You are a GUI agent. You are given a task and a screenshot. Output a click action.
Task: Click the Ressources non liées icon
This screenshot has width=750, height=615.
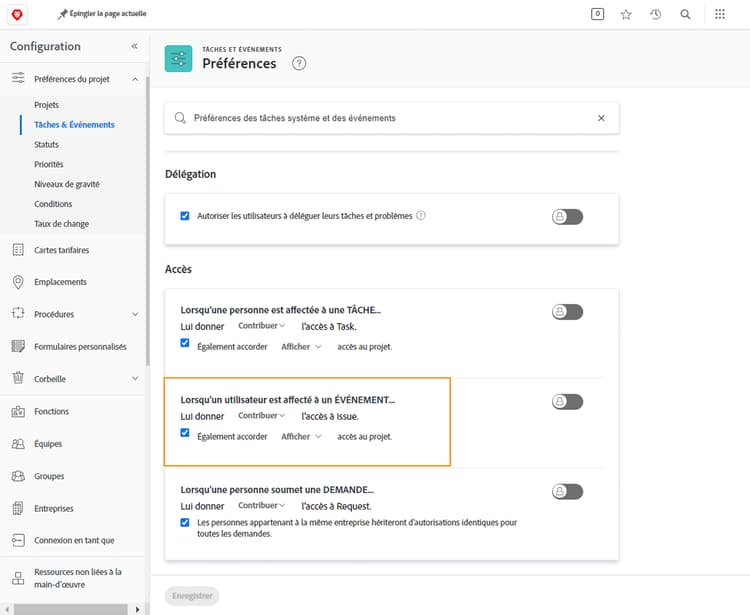18,578
